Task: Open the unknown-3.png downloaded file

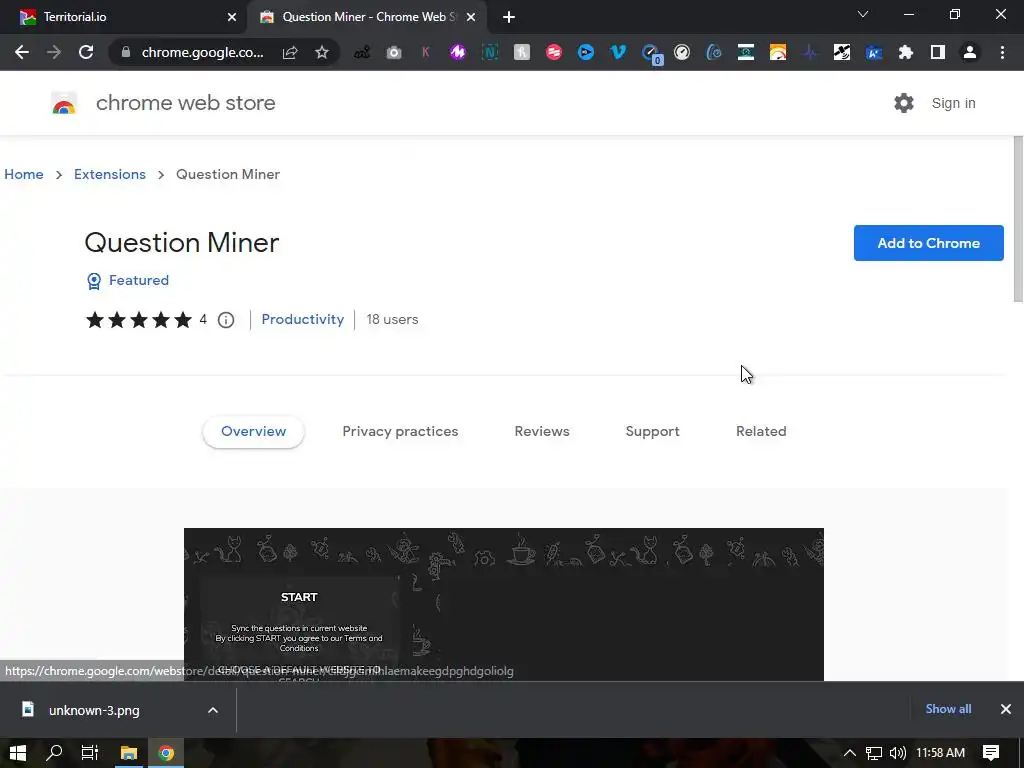Action: (x=94, y=711)
